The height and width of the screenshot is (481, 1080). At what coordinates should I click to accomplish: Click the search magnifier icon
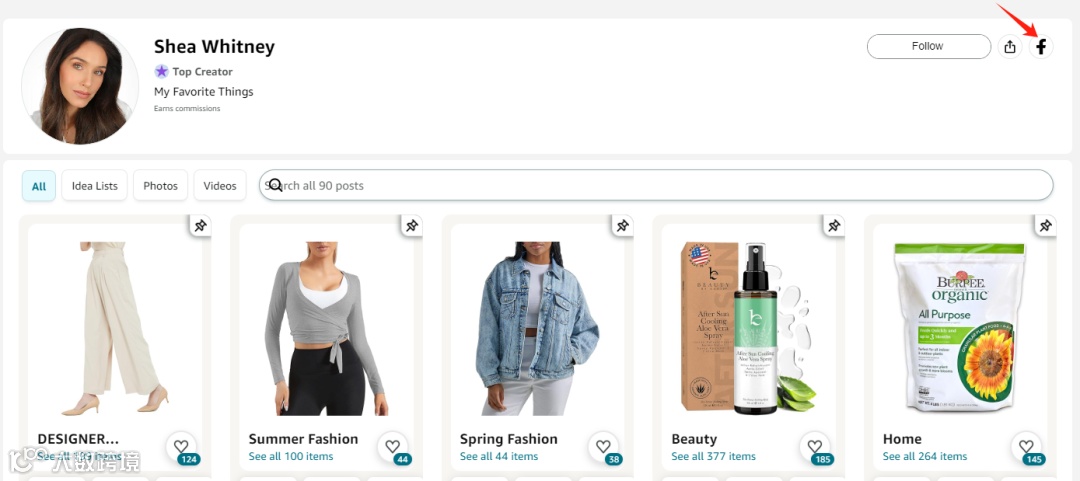275,185
